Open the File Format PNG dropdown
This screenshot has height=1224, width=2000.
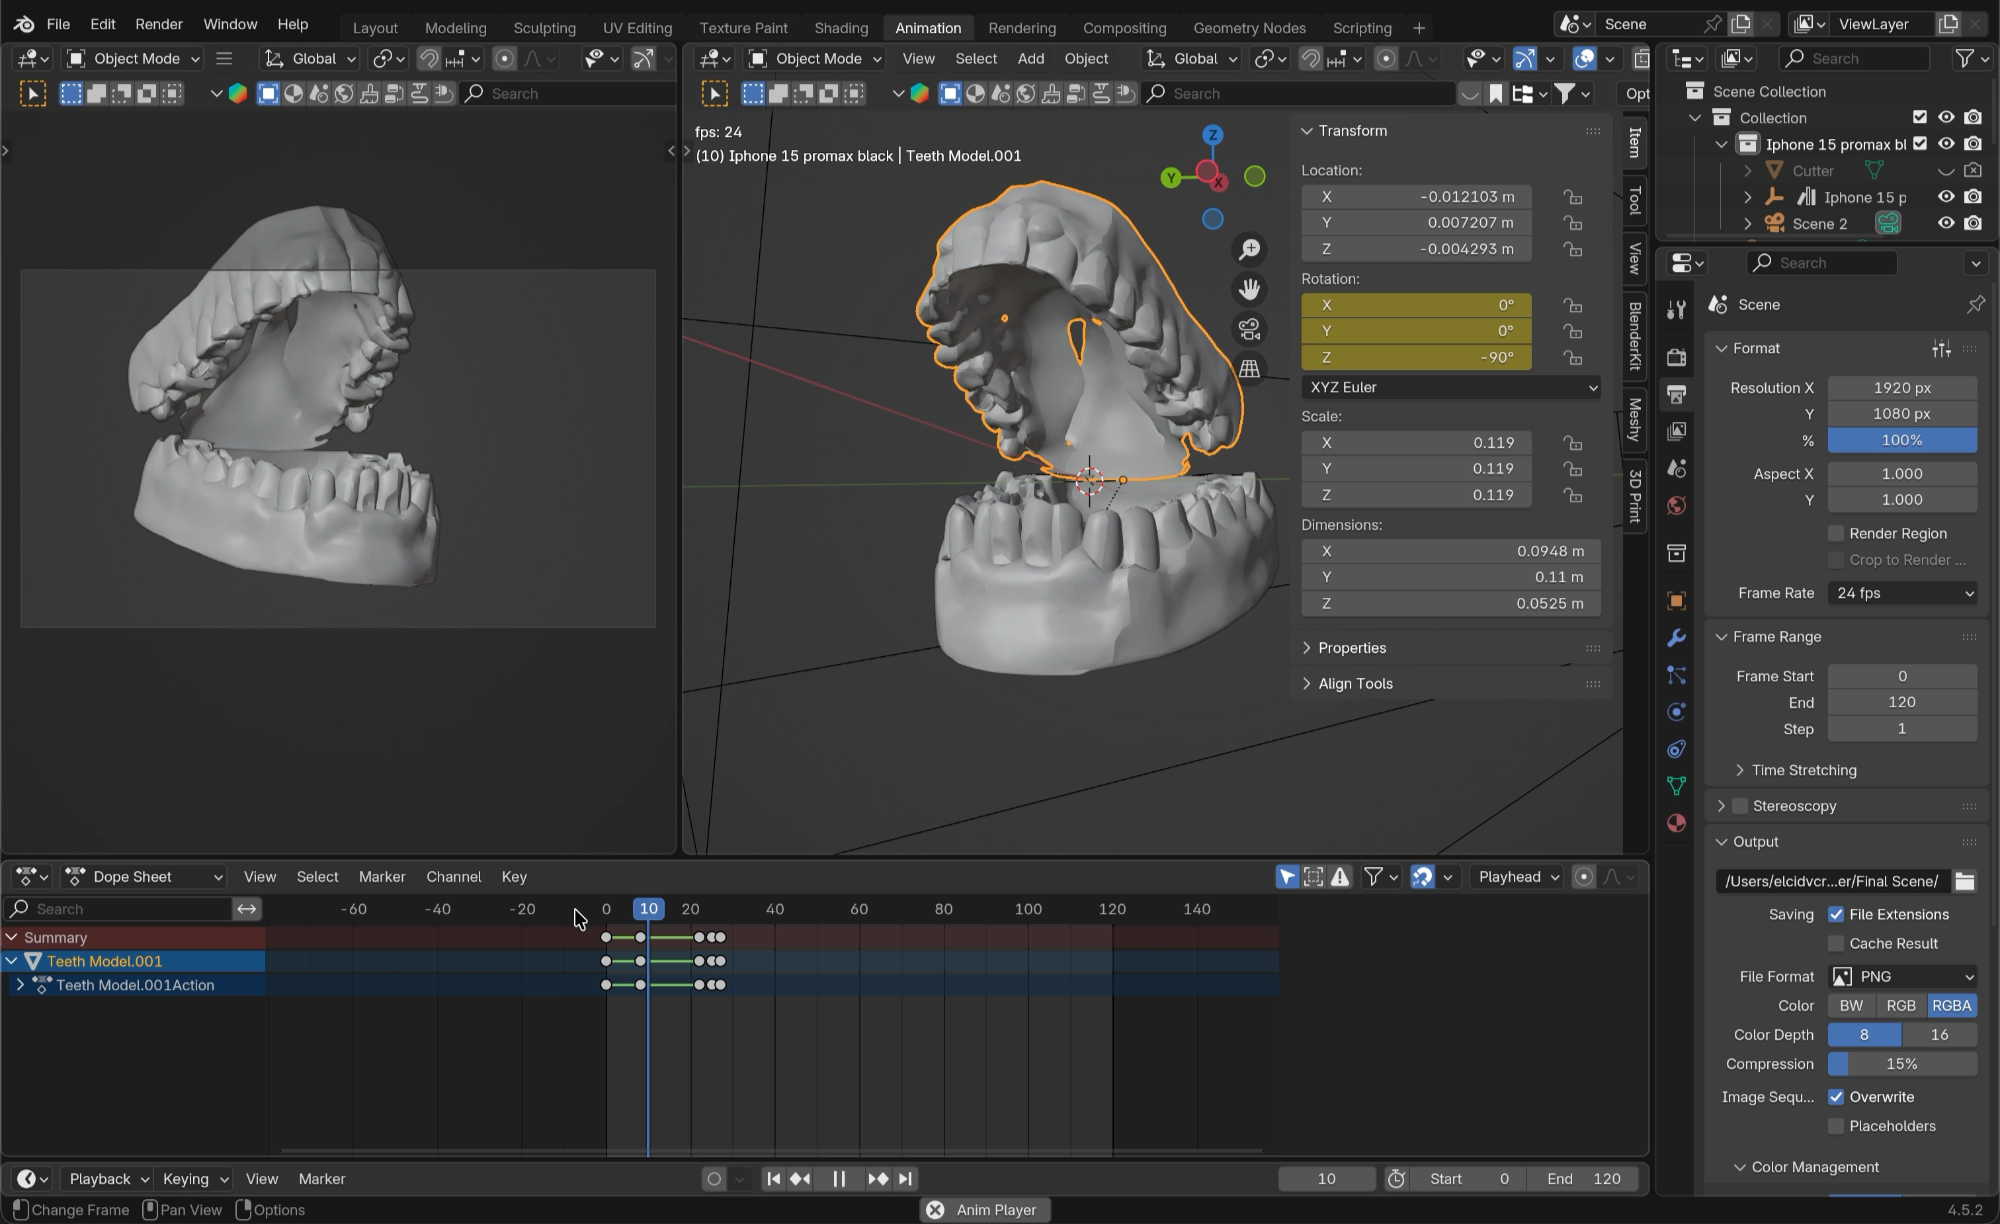1903,977
